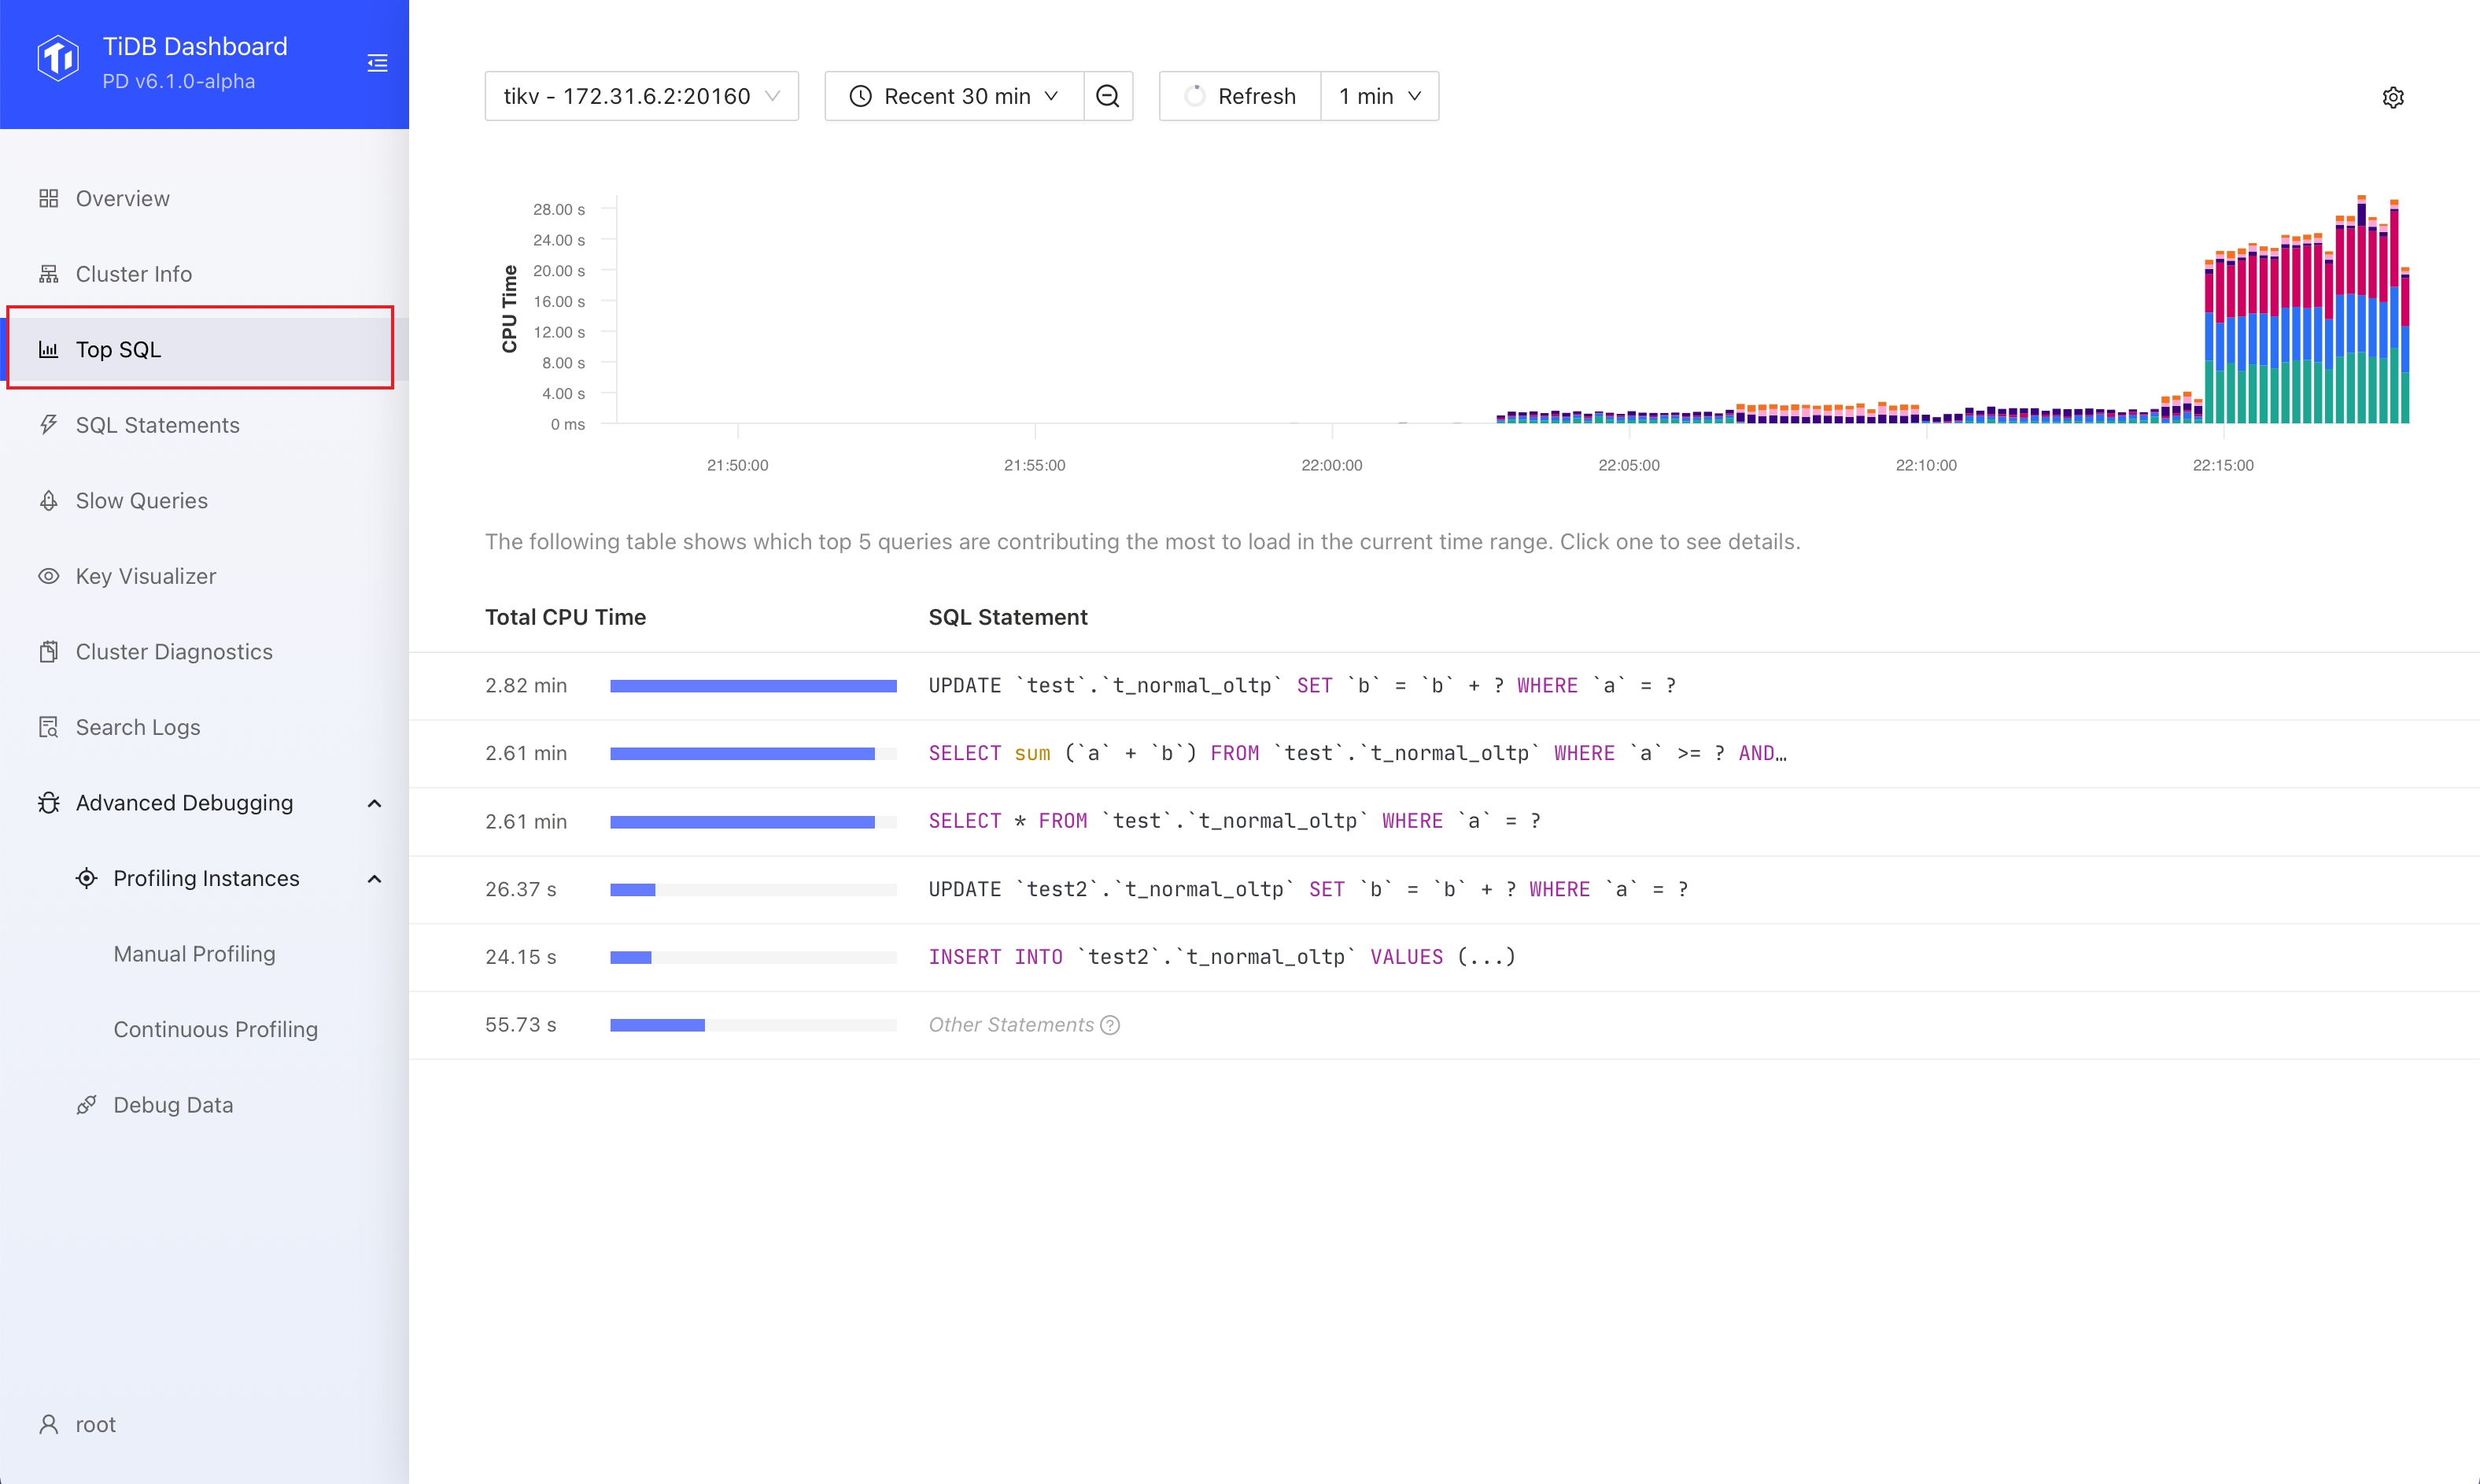Click the settings gear icon
This screenshot has width=2480, height=1484.
pyautogui.click(x=2393, y=97)
